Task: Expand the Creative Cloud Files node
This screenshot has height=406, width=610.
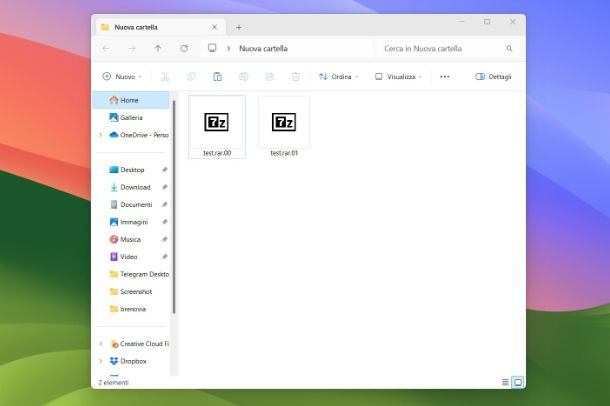Action: pos(101,344)
